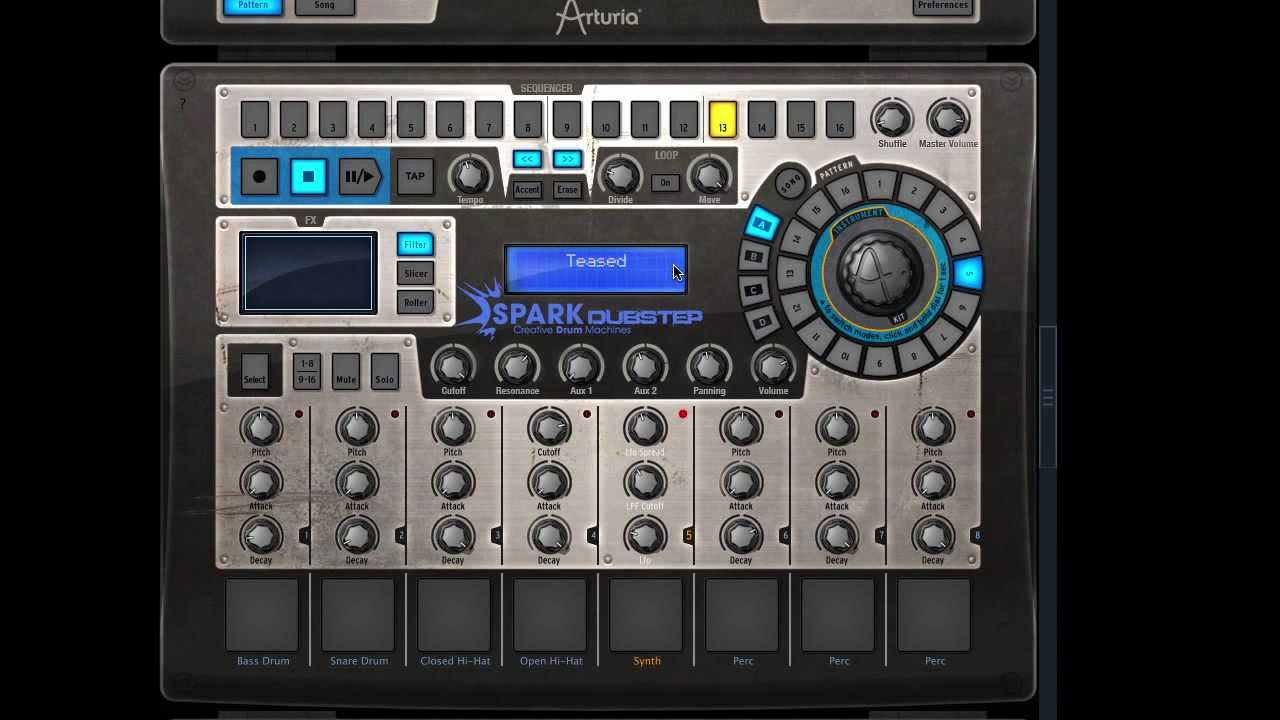
Task: Click the instrument Volume knob
Action: click(773, 365)
